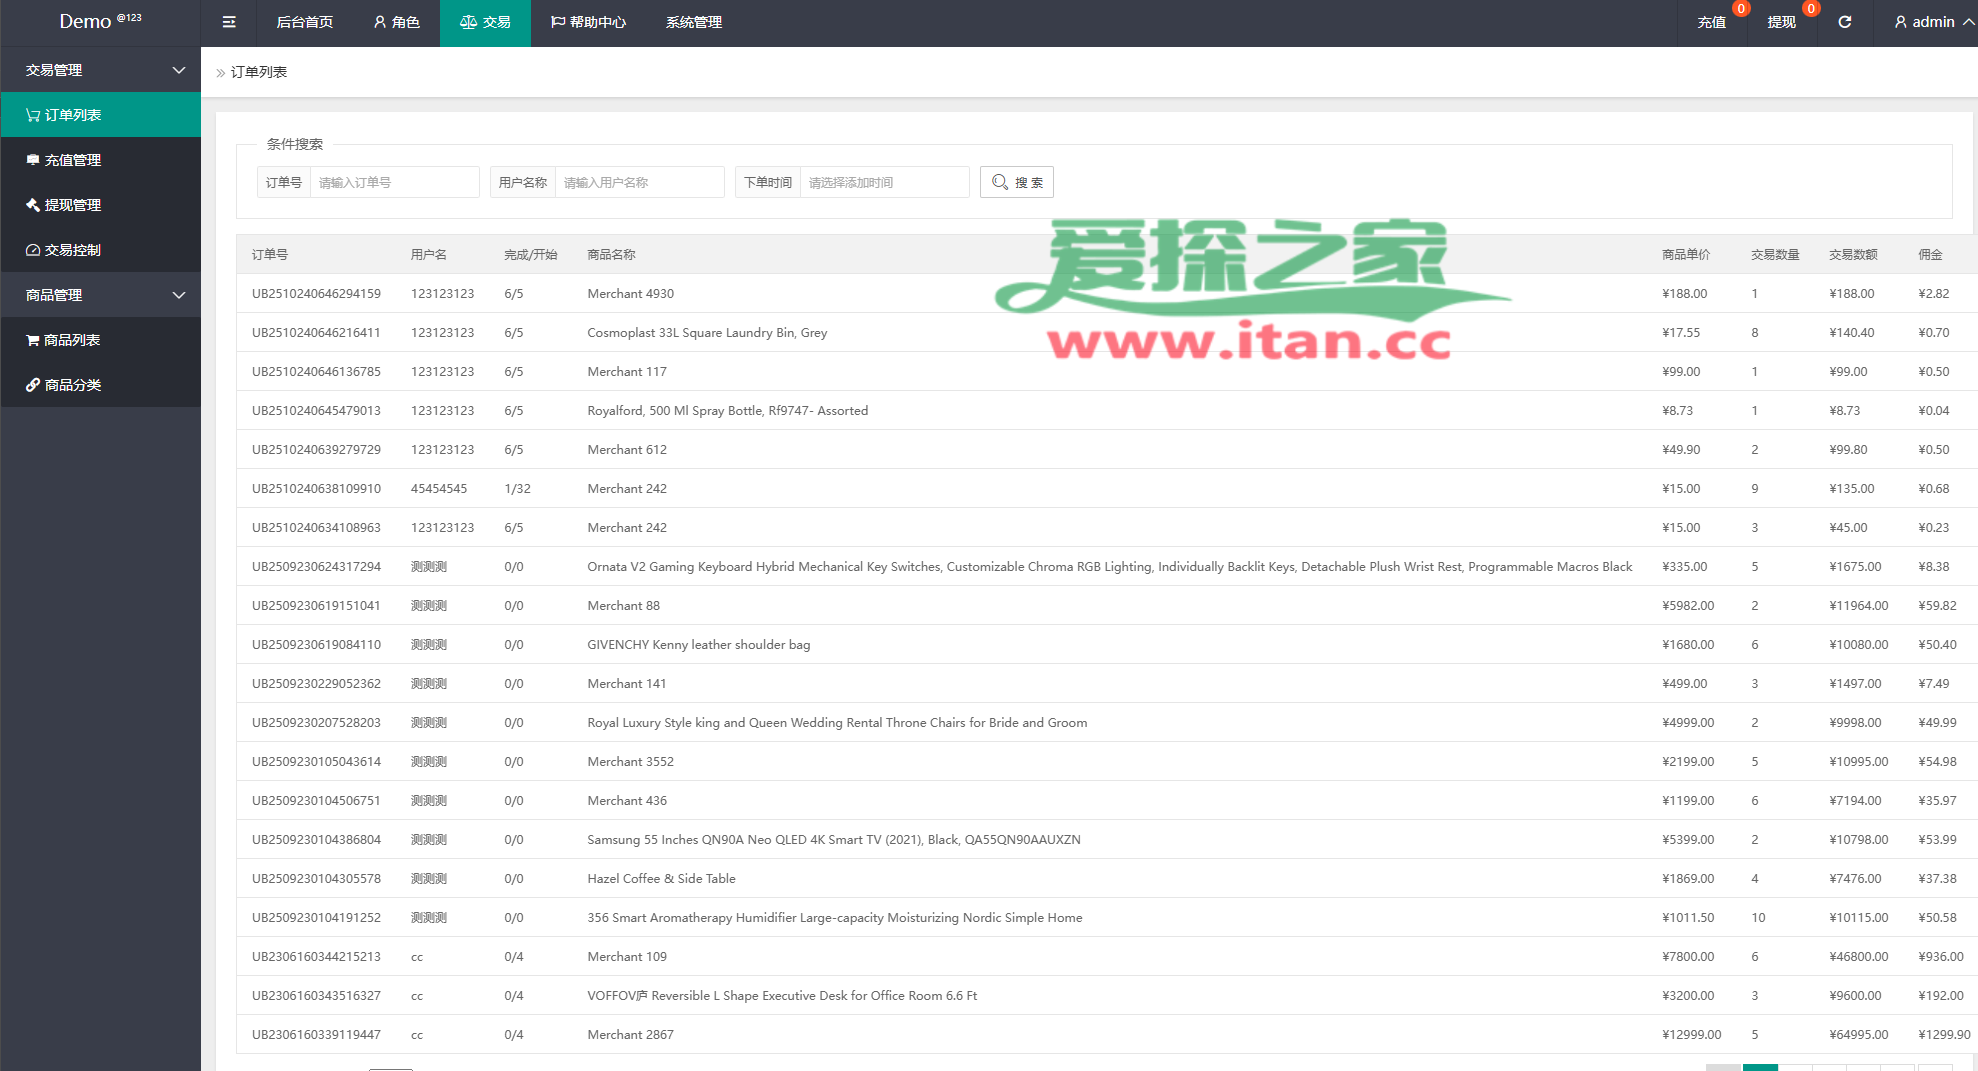1978x1071 pixels.
Task: Open 提现管理 in the sidebar
Action: (72, 205)
